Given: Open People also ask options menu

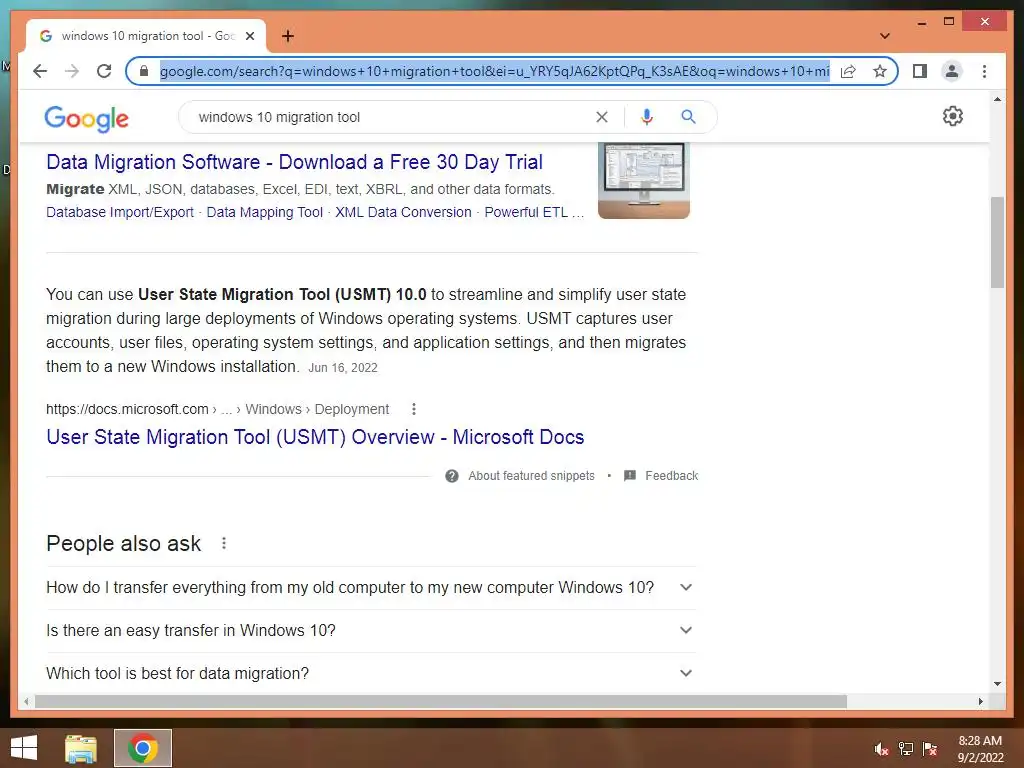Looking at the screenshot, I should coord(224,543).
